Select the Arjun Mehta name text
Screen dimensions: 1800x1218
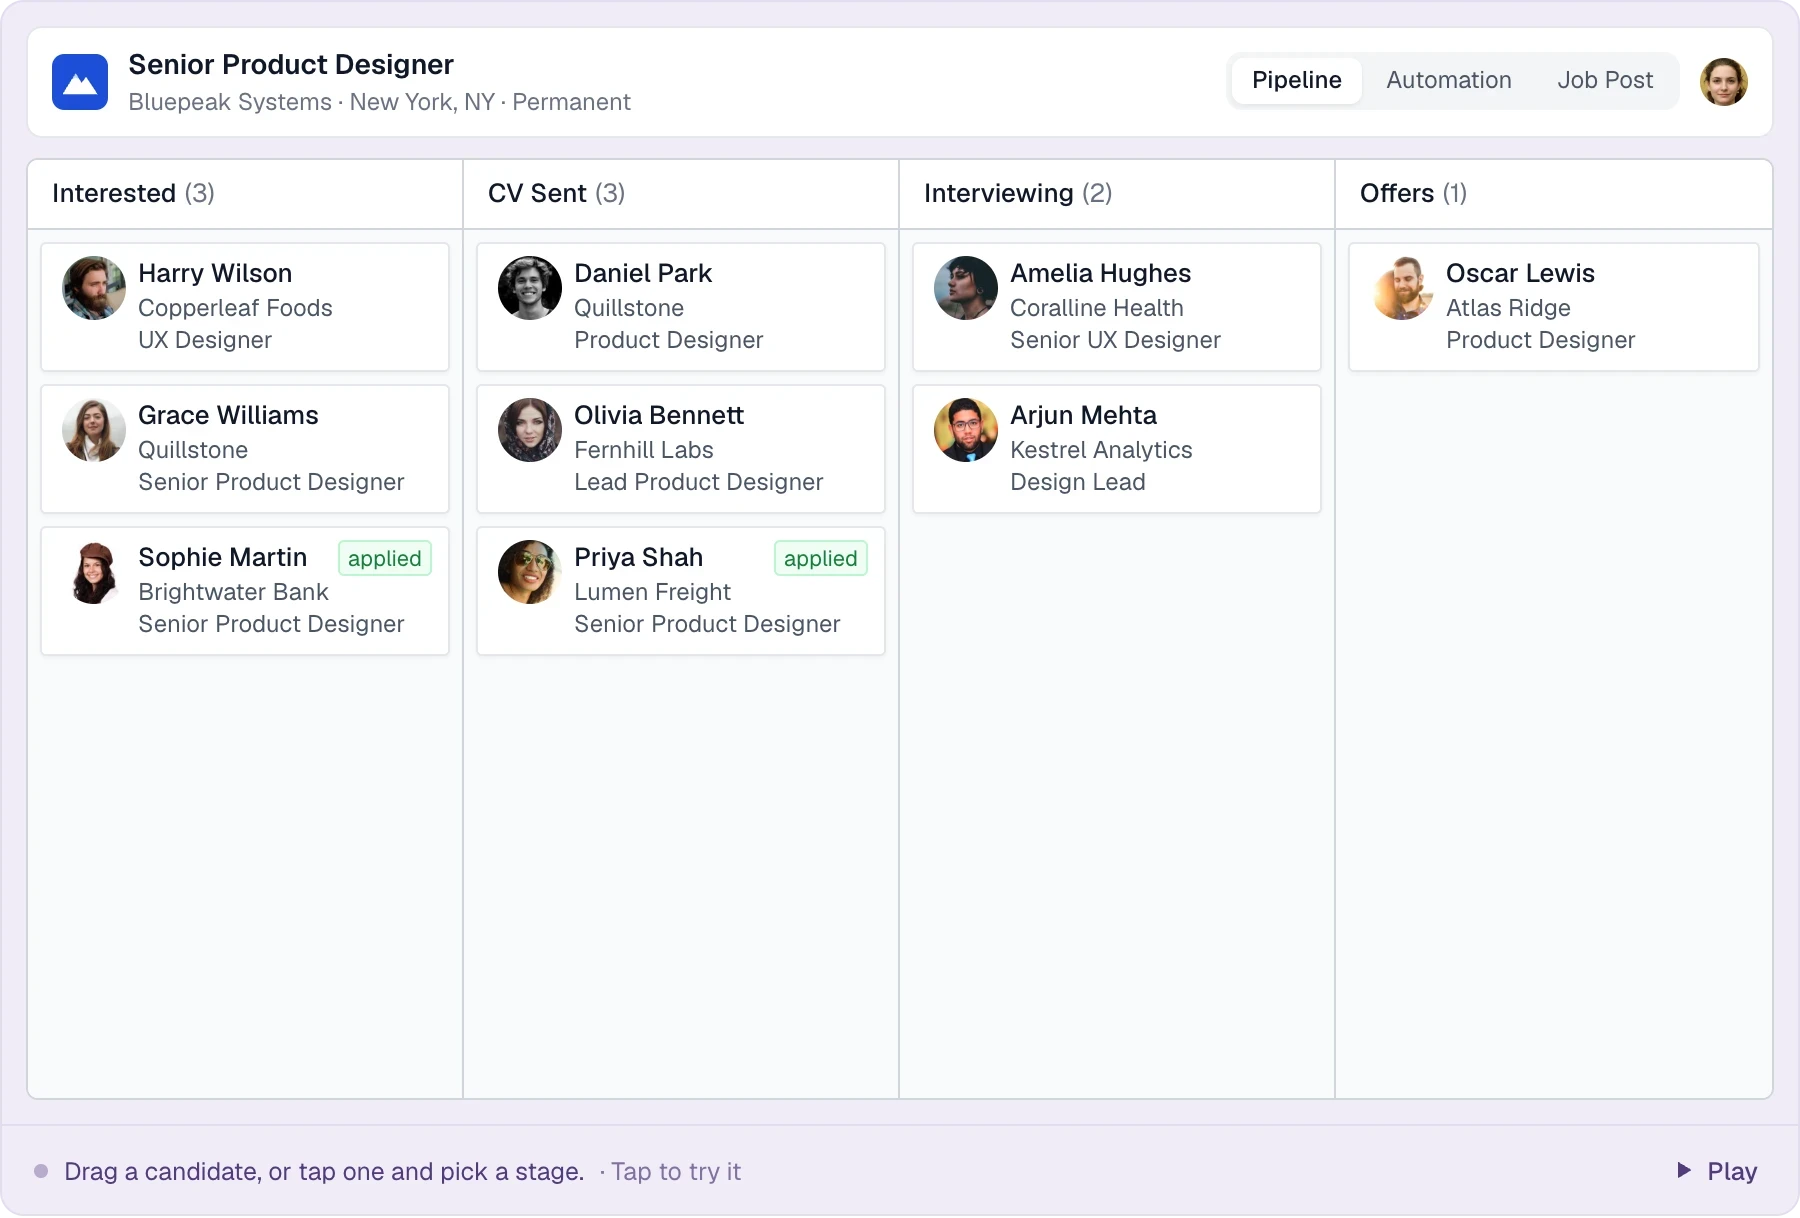click(x=1083, y=415)
